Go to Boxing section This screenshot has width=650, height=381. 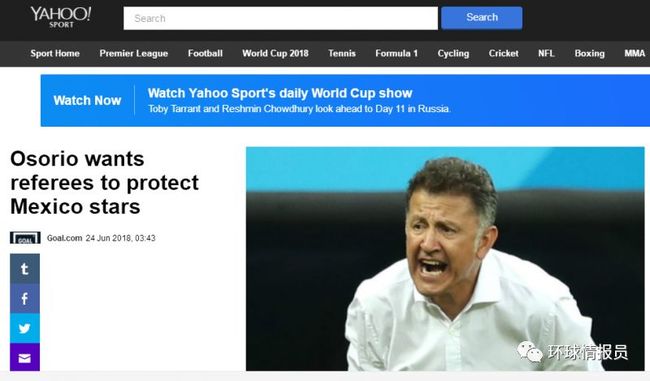pyautogui.click(x=589, y=53)
